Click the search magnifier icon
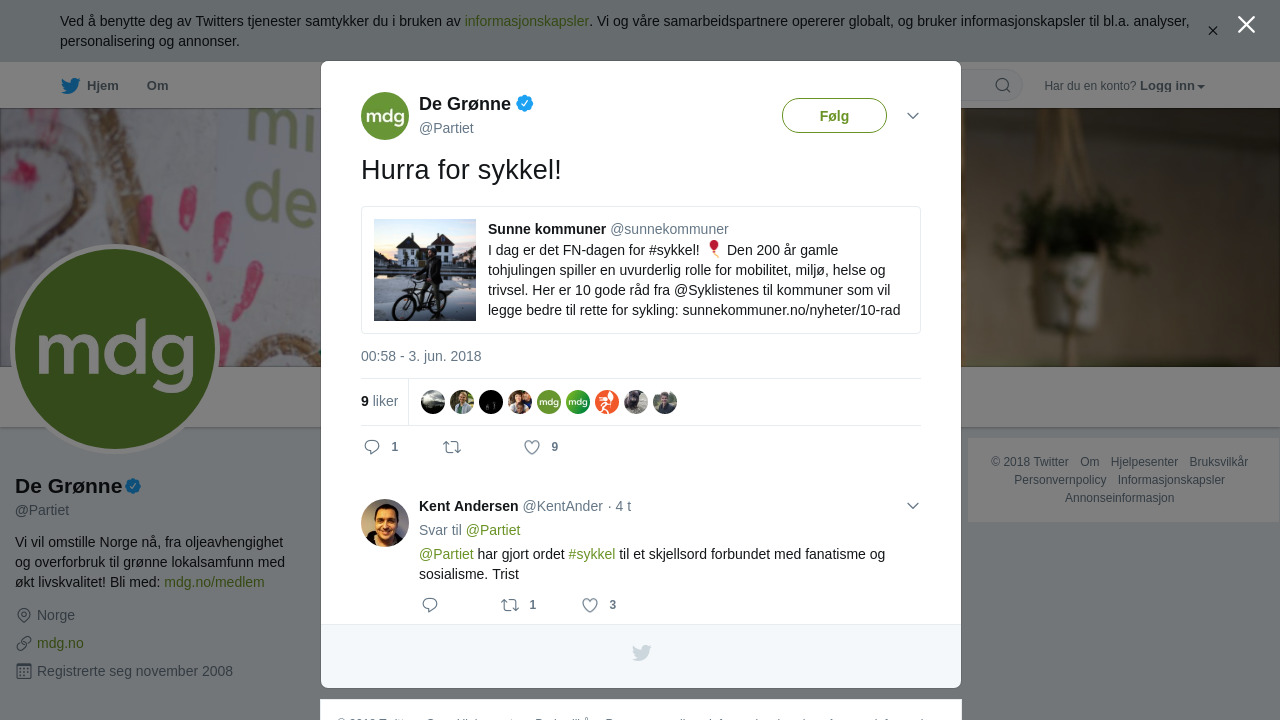The width and height of the screenshot is (1280, 720). (x=1003, y=85)
